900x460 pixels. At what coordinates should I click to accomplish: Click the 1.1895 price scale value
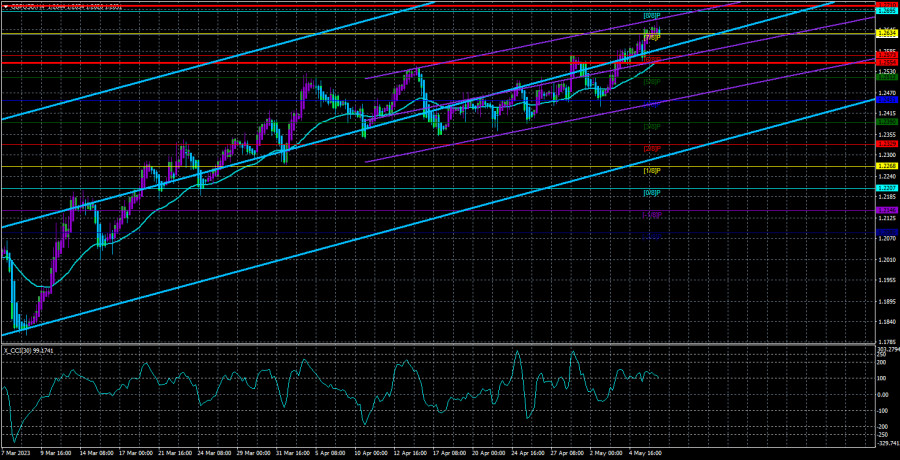tap(887, 302)
